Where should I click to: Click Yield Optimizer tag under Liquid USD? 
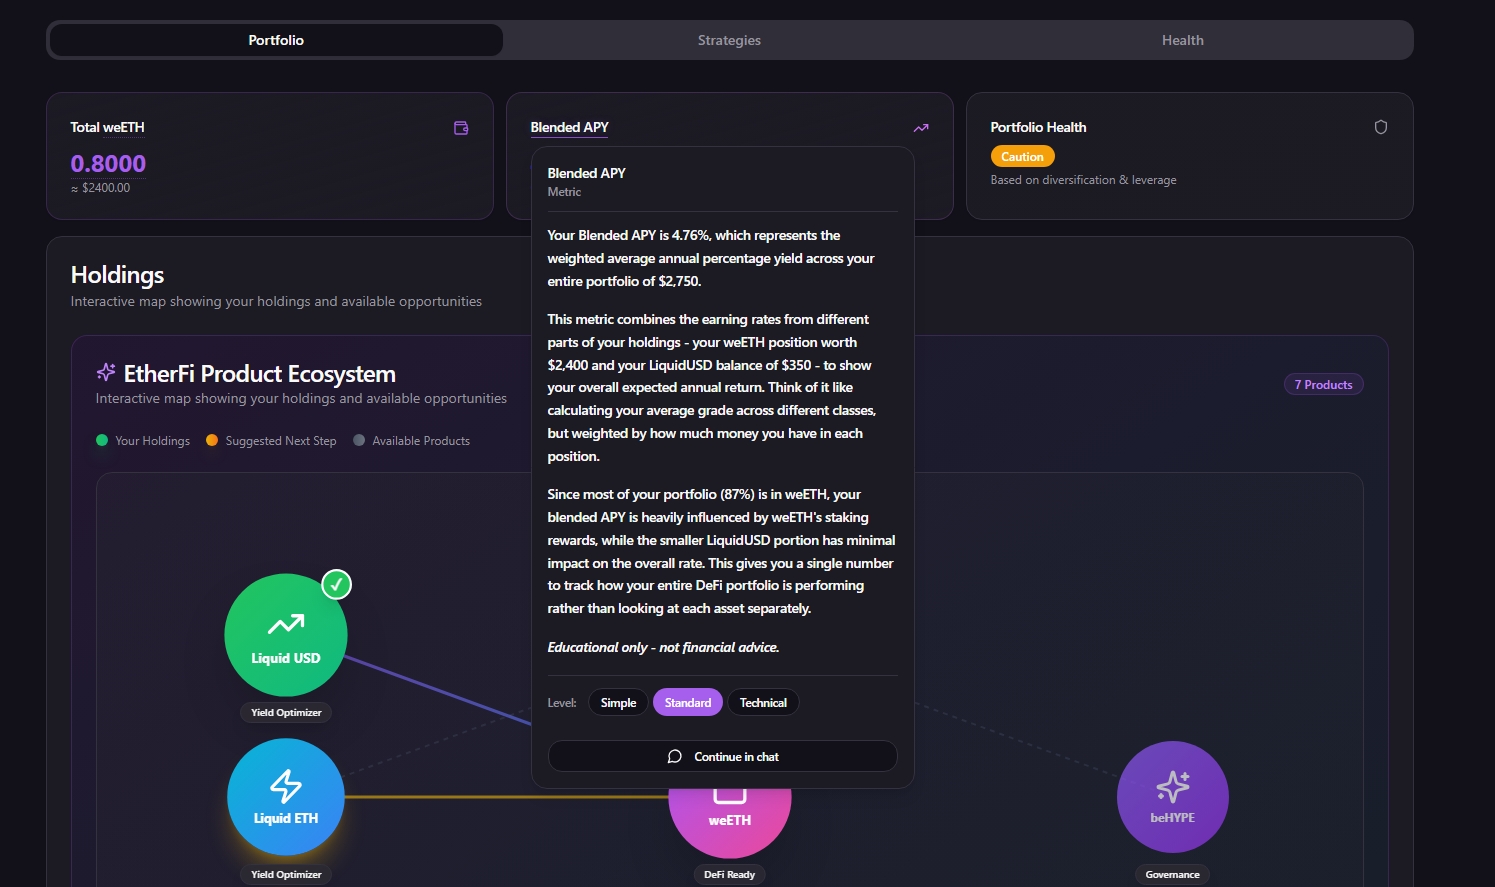point(286,713)
